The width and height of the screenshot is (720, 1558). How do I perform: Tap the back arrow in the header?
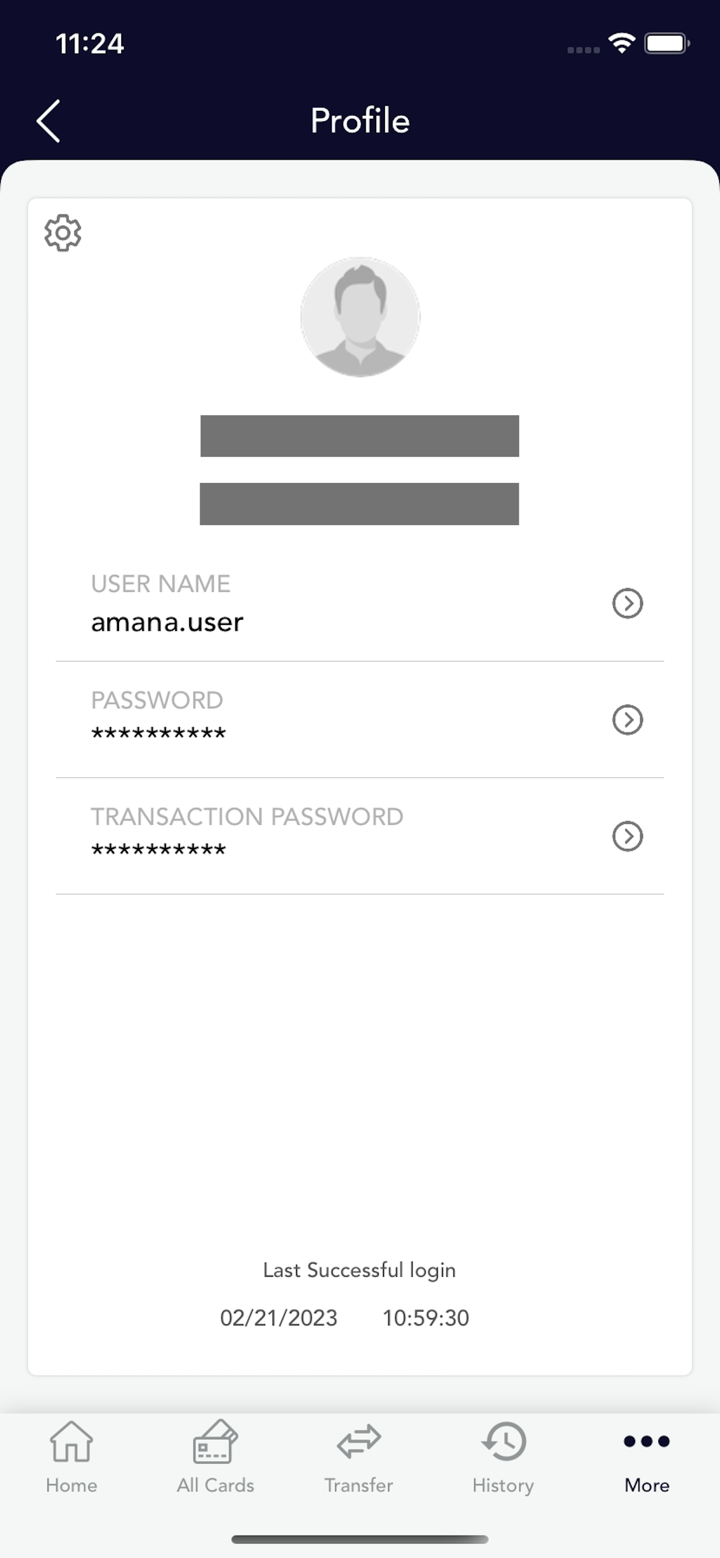[48, 121]
